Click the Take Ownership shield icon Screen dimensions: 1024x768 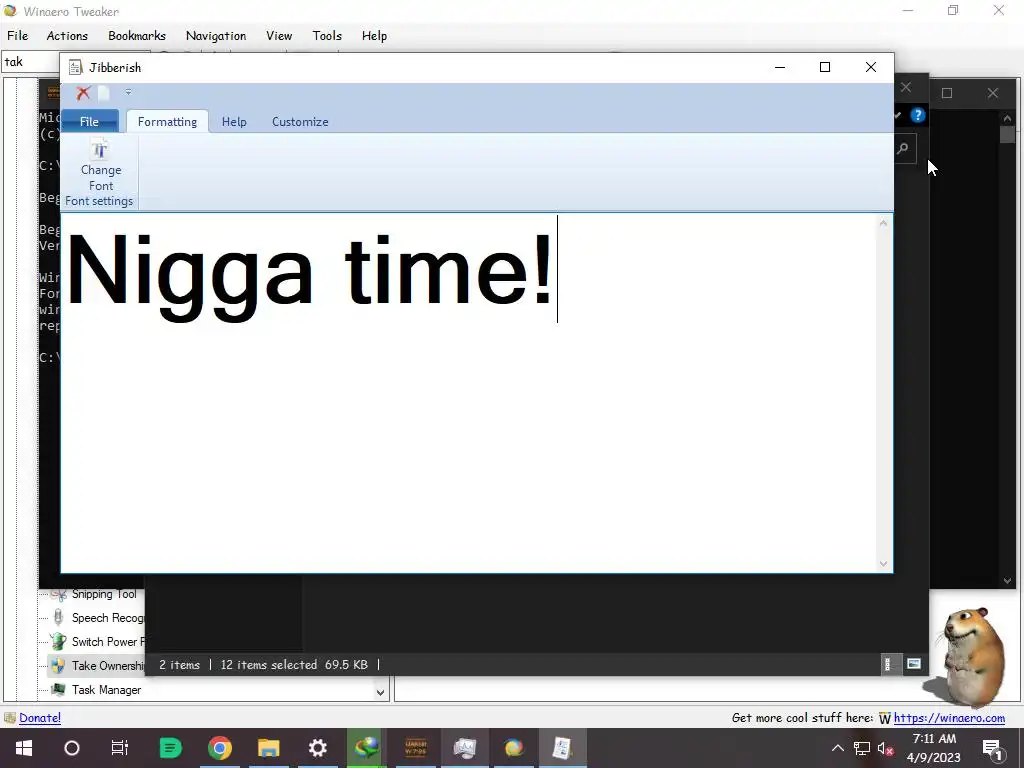pos(58,665)
